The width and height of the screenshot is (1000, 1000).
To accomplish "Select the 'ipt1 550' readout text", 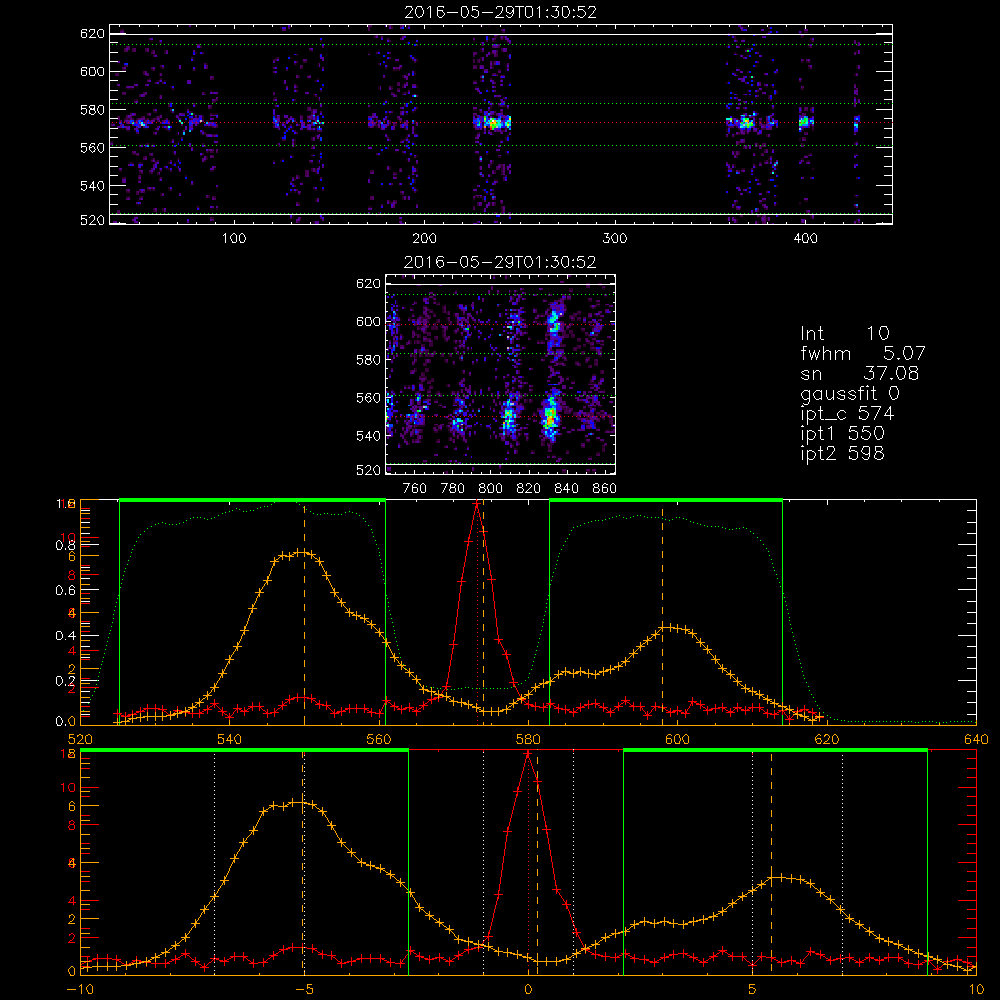I will tap(842, 434).
